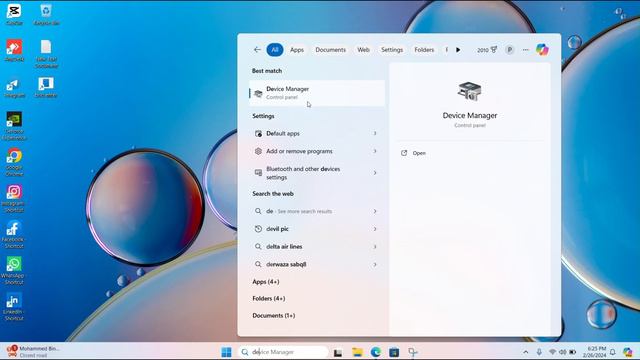The width and height of the screenshot is (640, 360).
Task: Open CapCut desktop shortcut
Action: [x=14, y=14]
